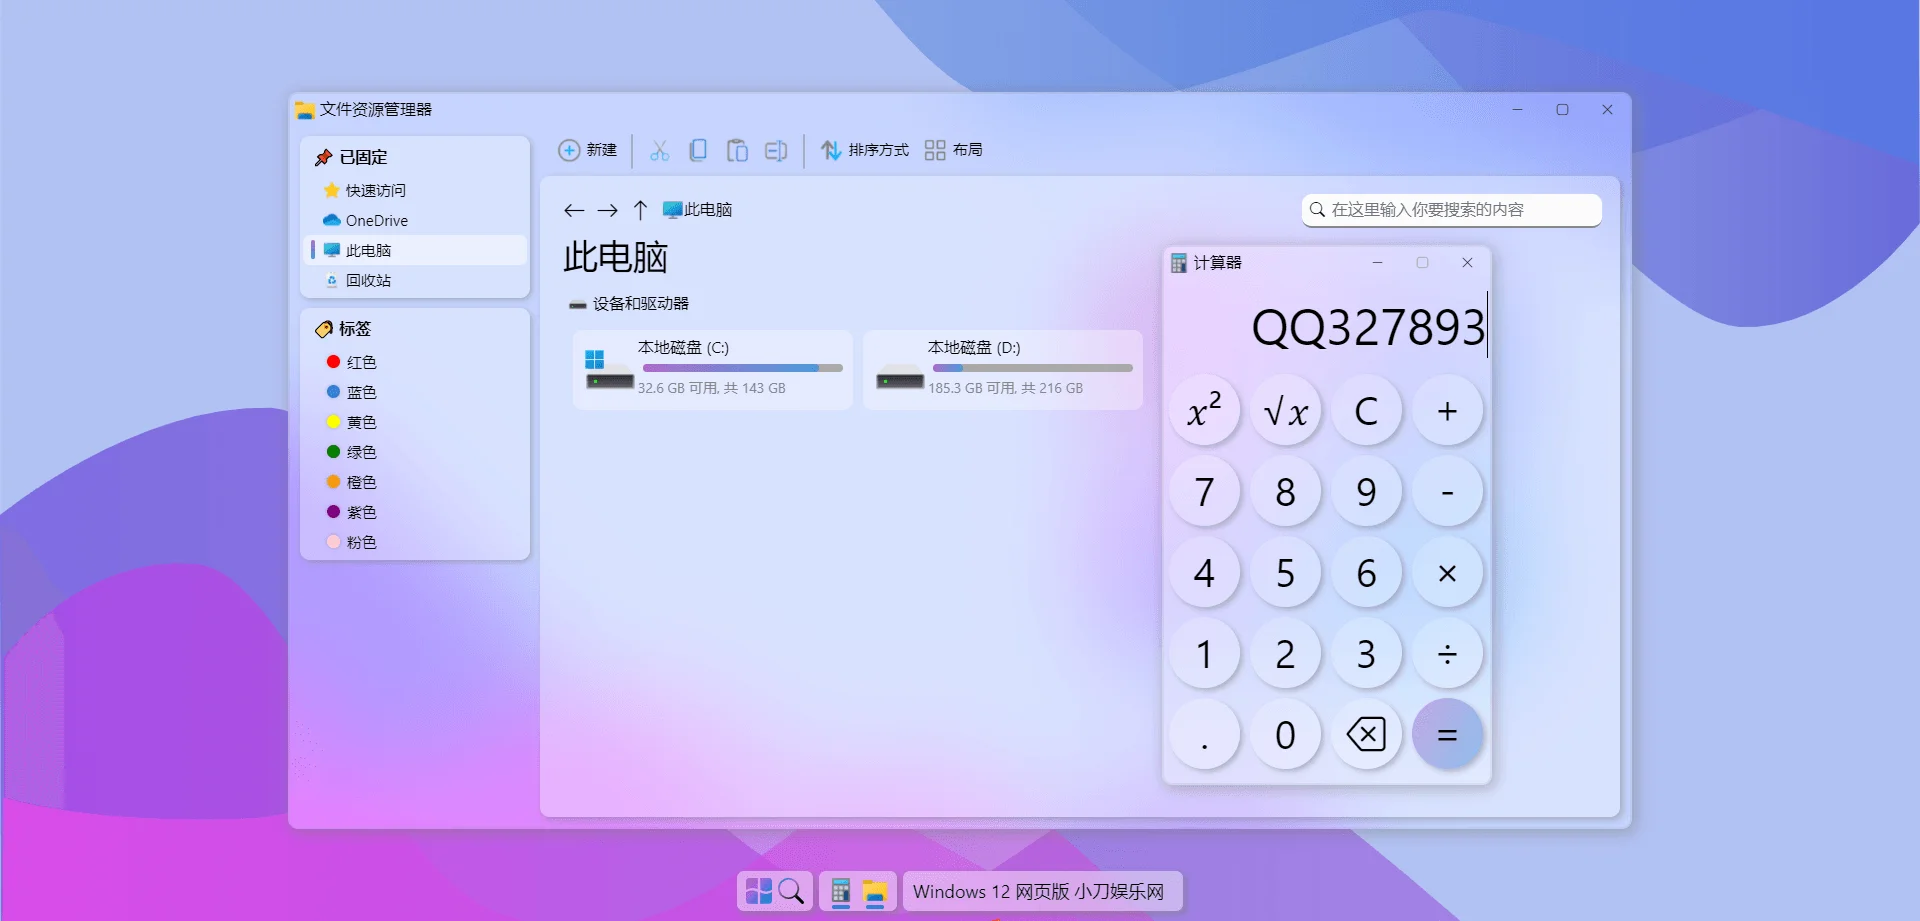Select the Rename icon in the toolbar
The width and height of the screenshot is (1920, 921).
[777, 150]
